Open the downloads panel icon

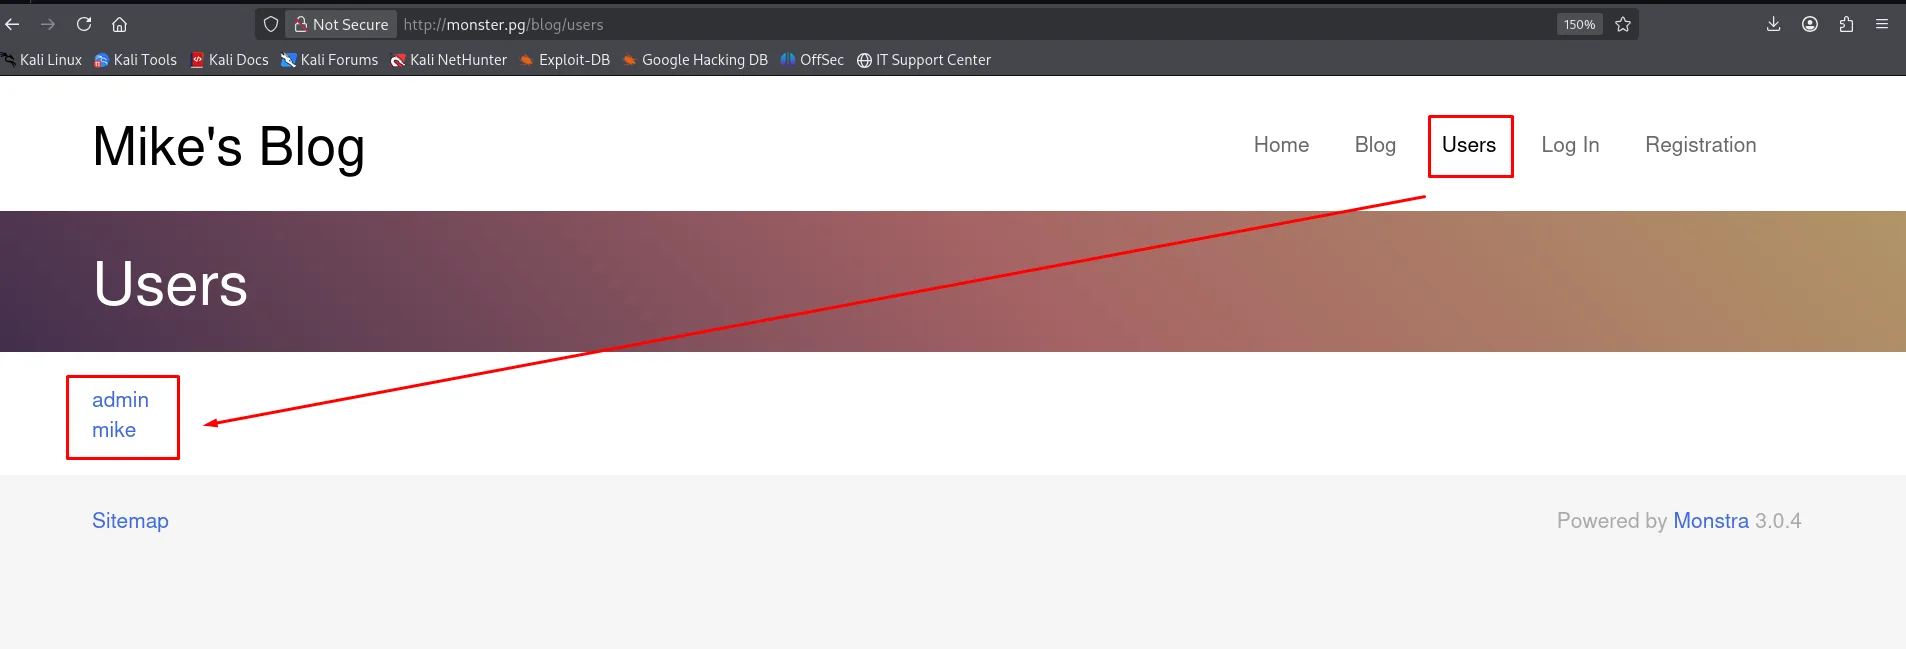click(1774, 24)
